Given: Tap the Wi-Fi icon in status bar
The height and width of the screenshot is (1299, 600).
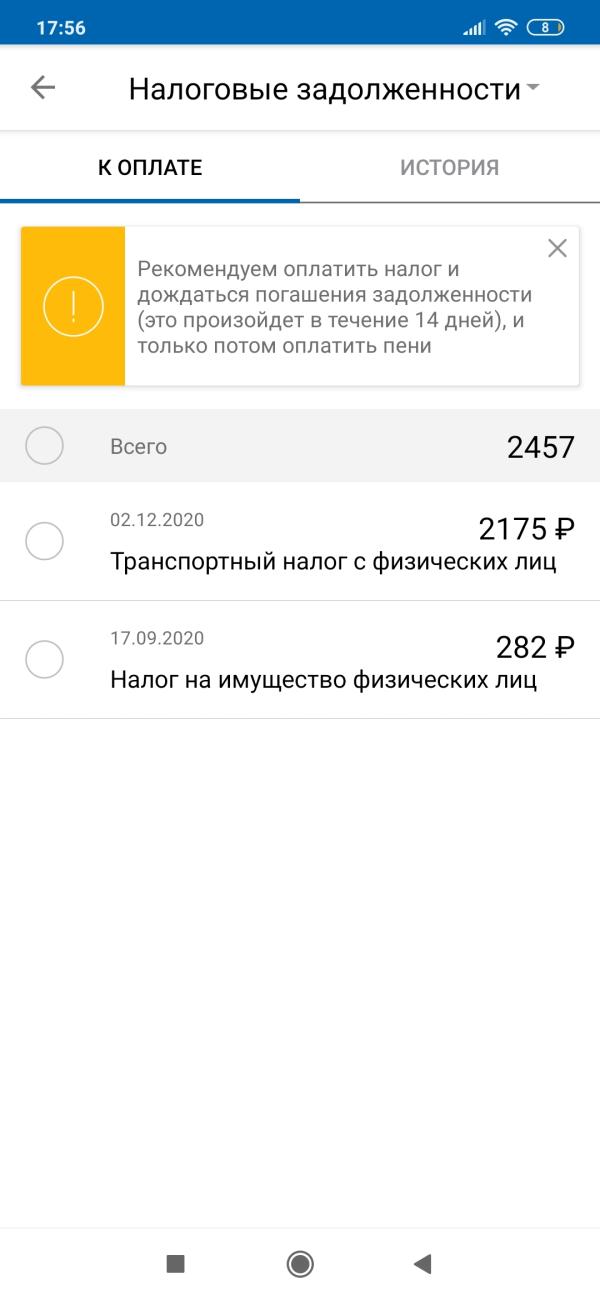Looking at the screenshot, I should (x=505, y=28).
